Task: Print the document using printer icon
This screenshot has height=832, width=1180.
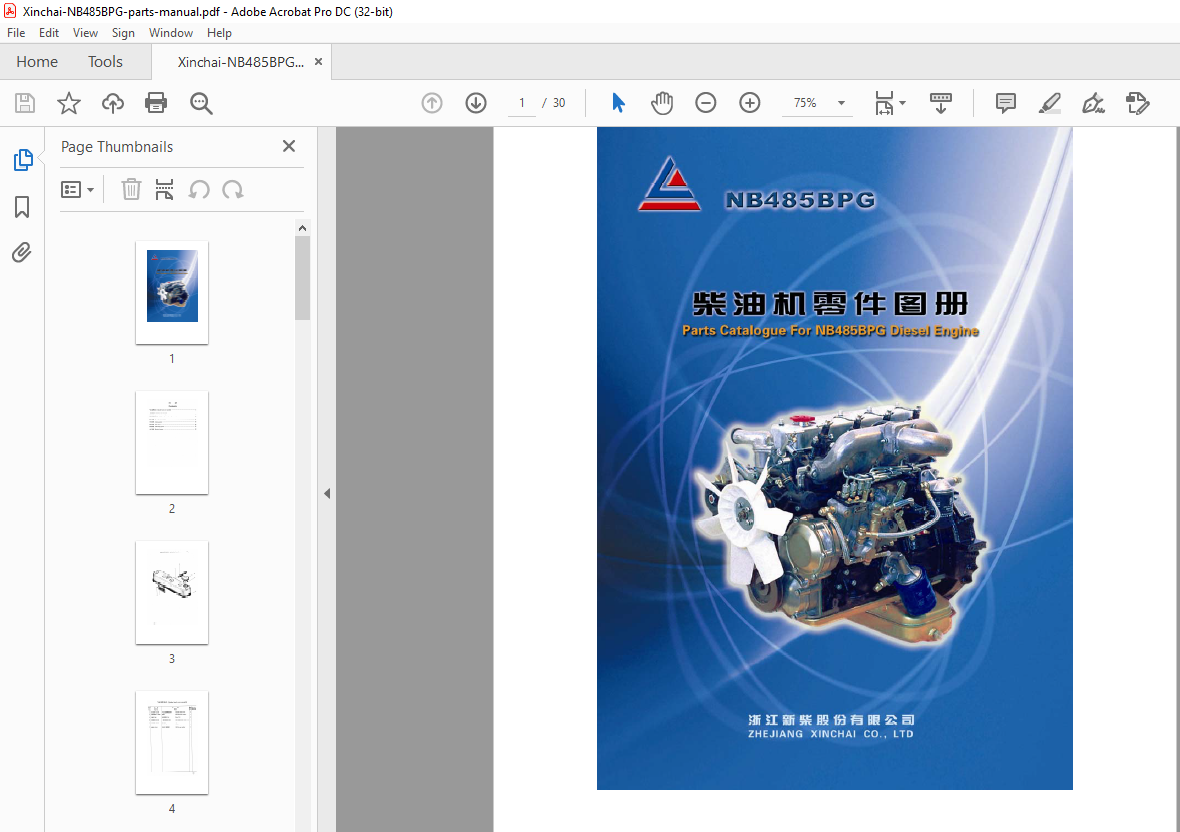Action: [x=156, y=103]
